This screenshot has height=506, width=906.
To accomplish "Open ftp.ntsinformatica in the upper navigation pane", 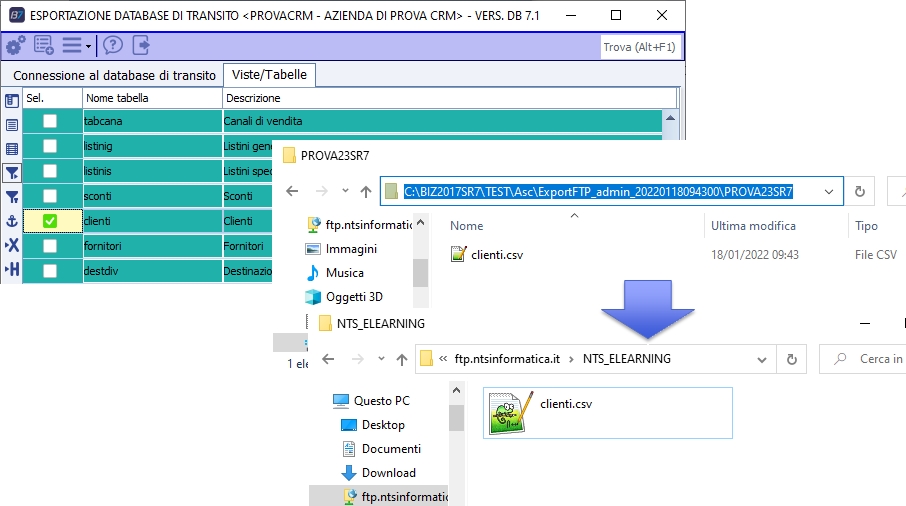I will coord(359,225).
